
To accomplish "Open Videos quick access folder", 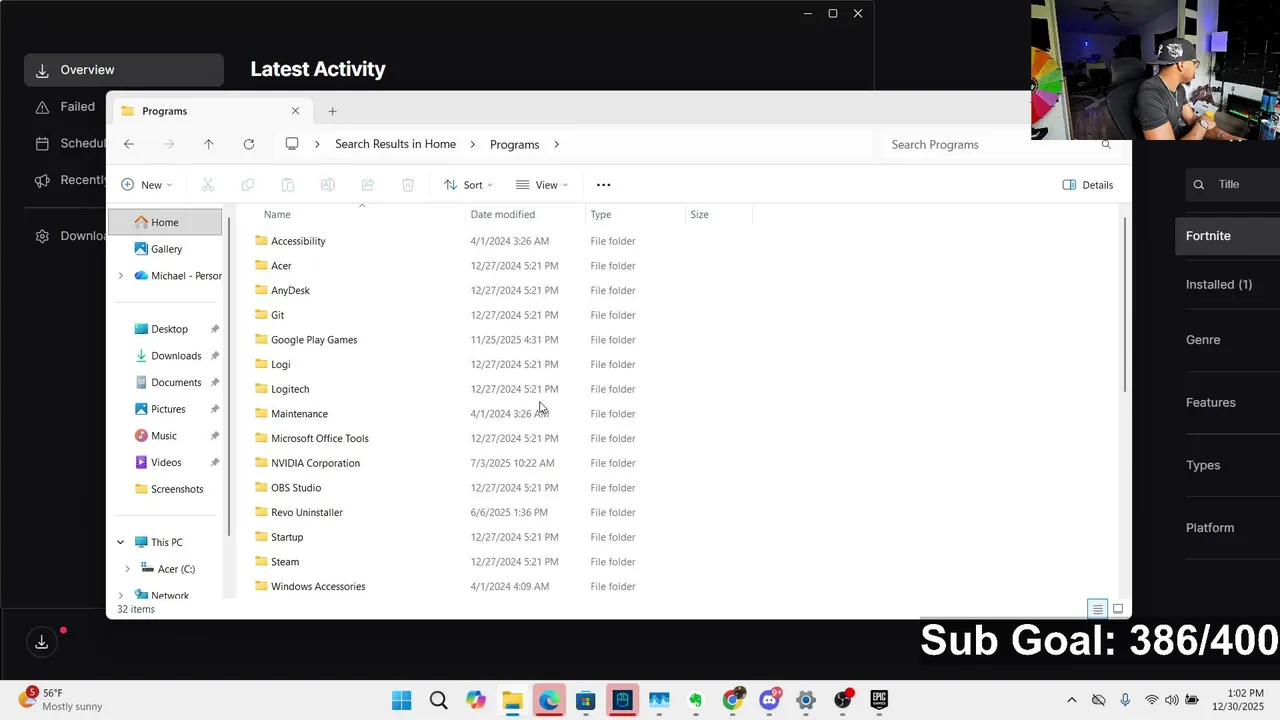I will click(166, 462).
